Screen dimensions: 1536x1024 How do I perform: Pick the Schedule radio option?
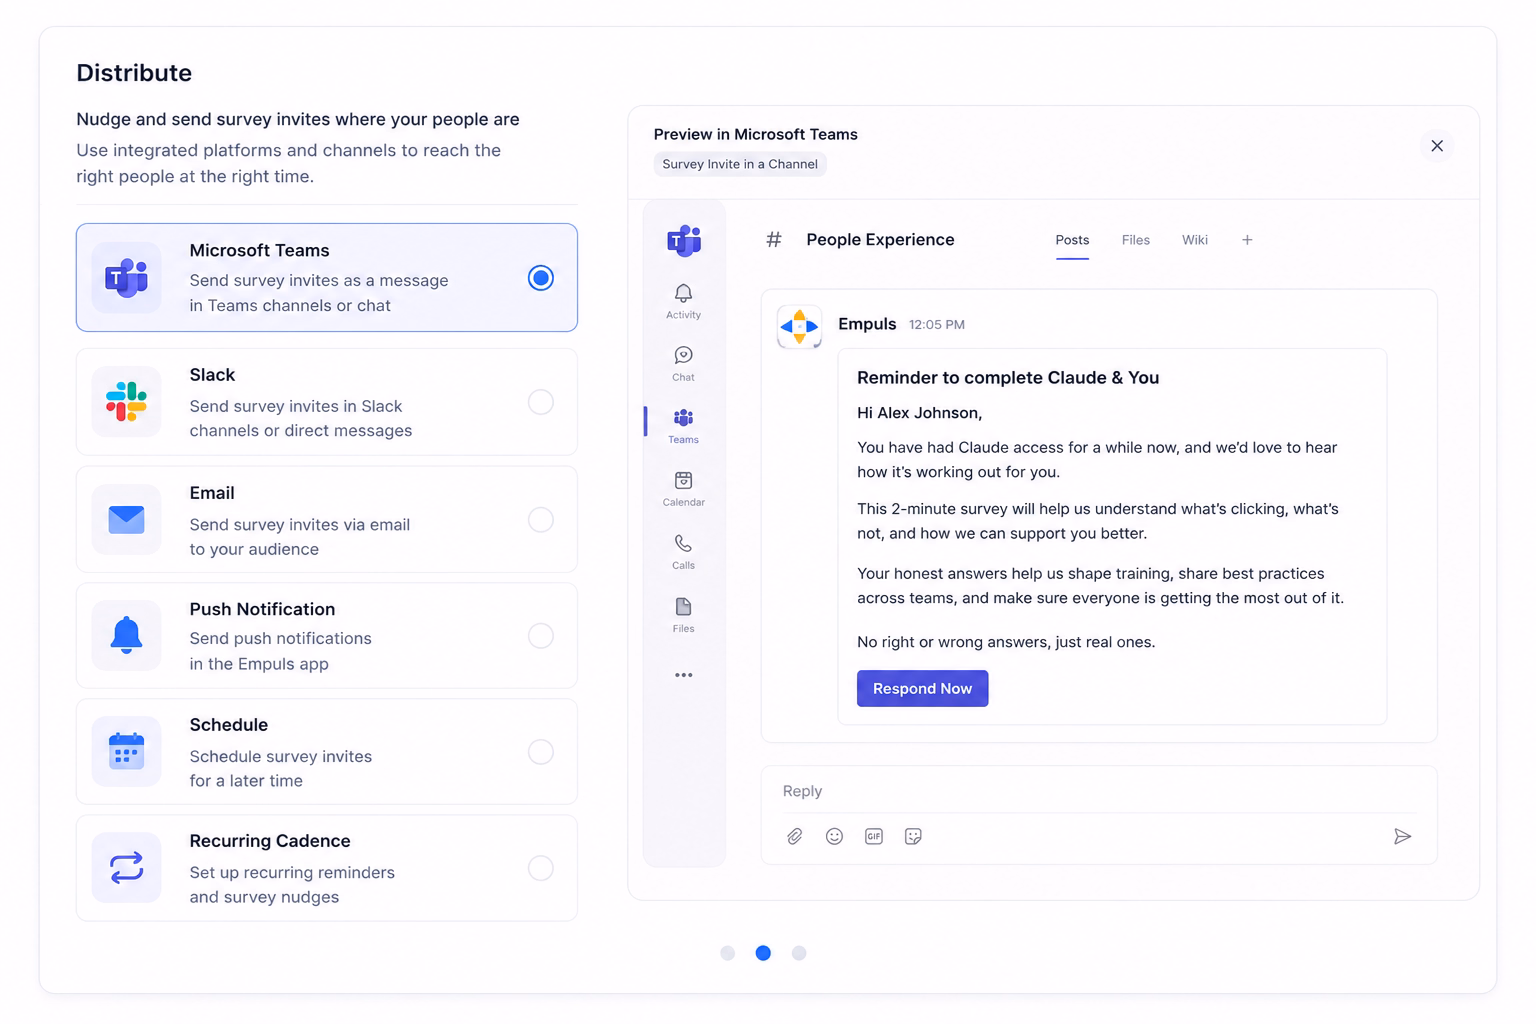pyautogui.click(x=541, y=752)
